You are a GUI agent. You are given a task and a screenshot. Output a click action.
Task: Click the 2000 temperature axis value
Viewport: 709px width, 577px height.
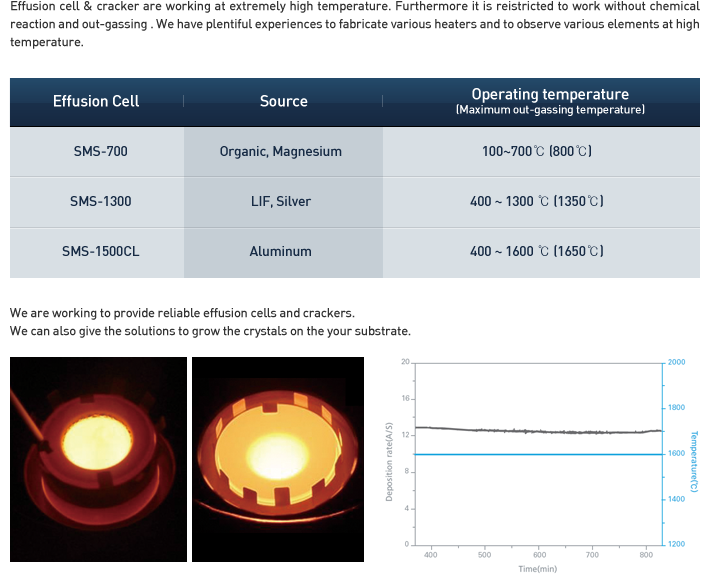(x=676, y=362)
